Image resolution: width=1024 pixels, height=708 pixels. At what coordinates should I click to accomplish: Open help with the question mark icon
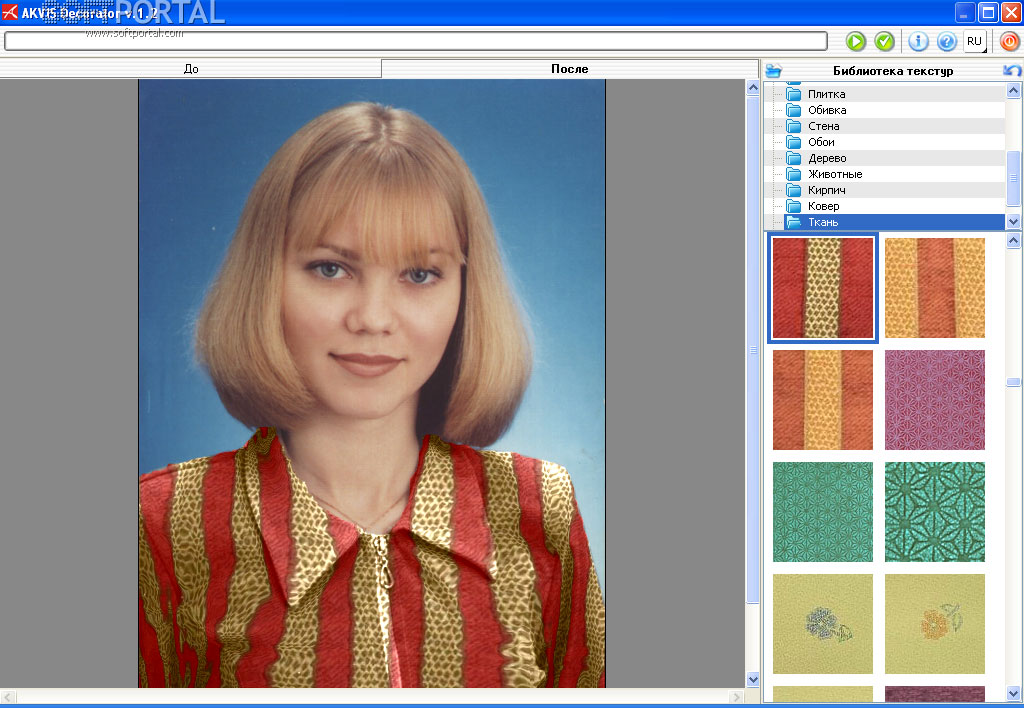coord(946,41)
